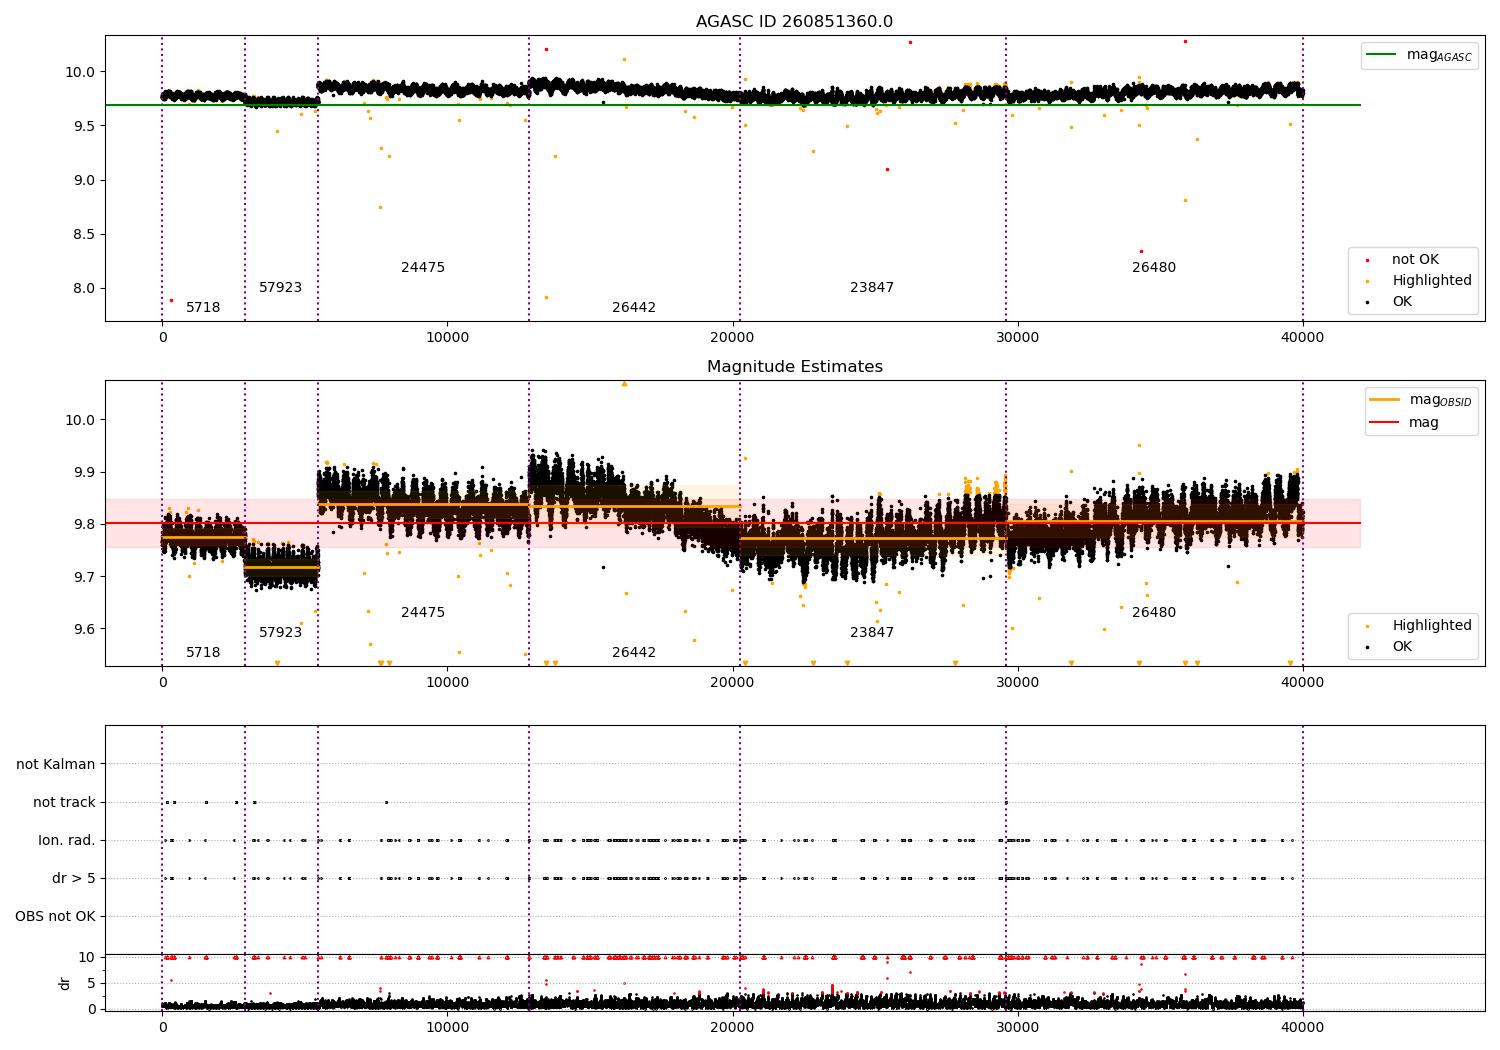
Task: Click x-axis tick 30000 under top plot
Action: [x=1017, y=338]
